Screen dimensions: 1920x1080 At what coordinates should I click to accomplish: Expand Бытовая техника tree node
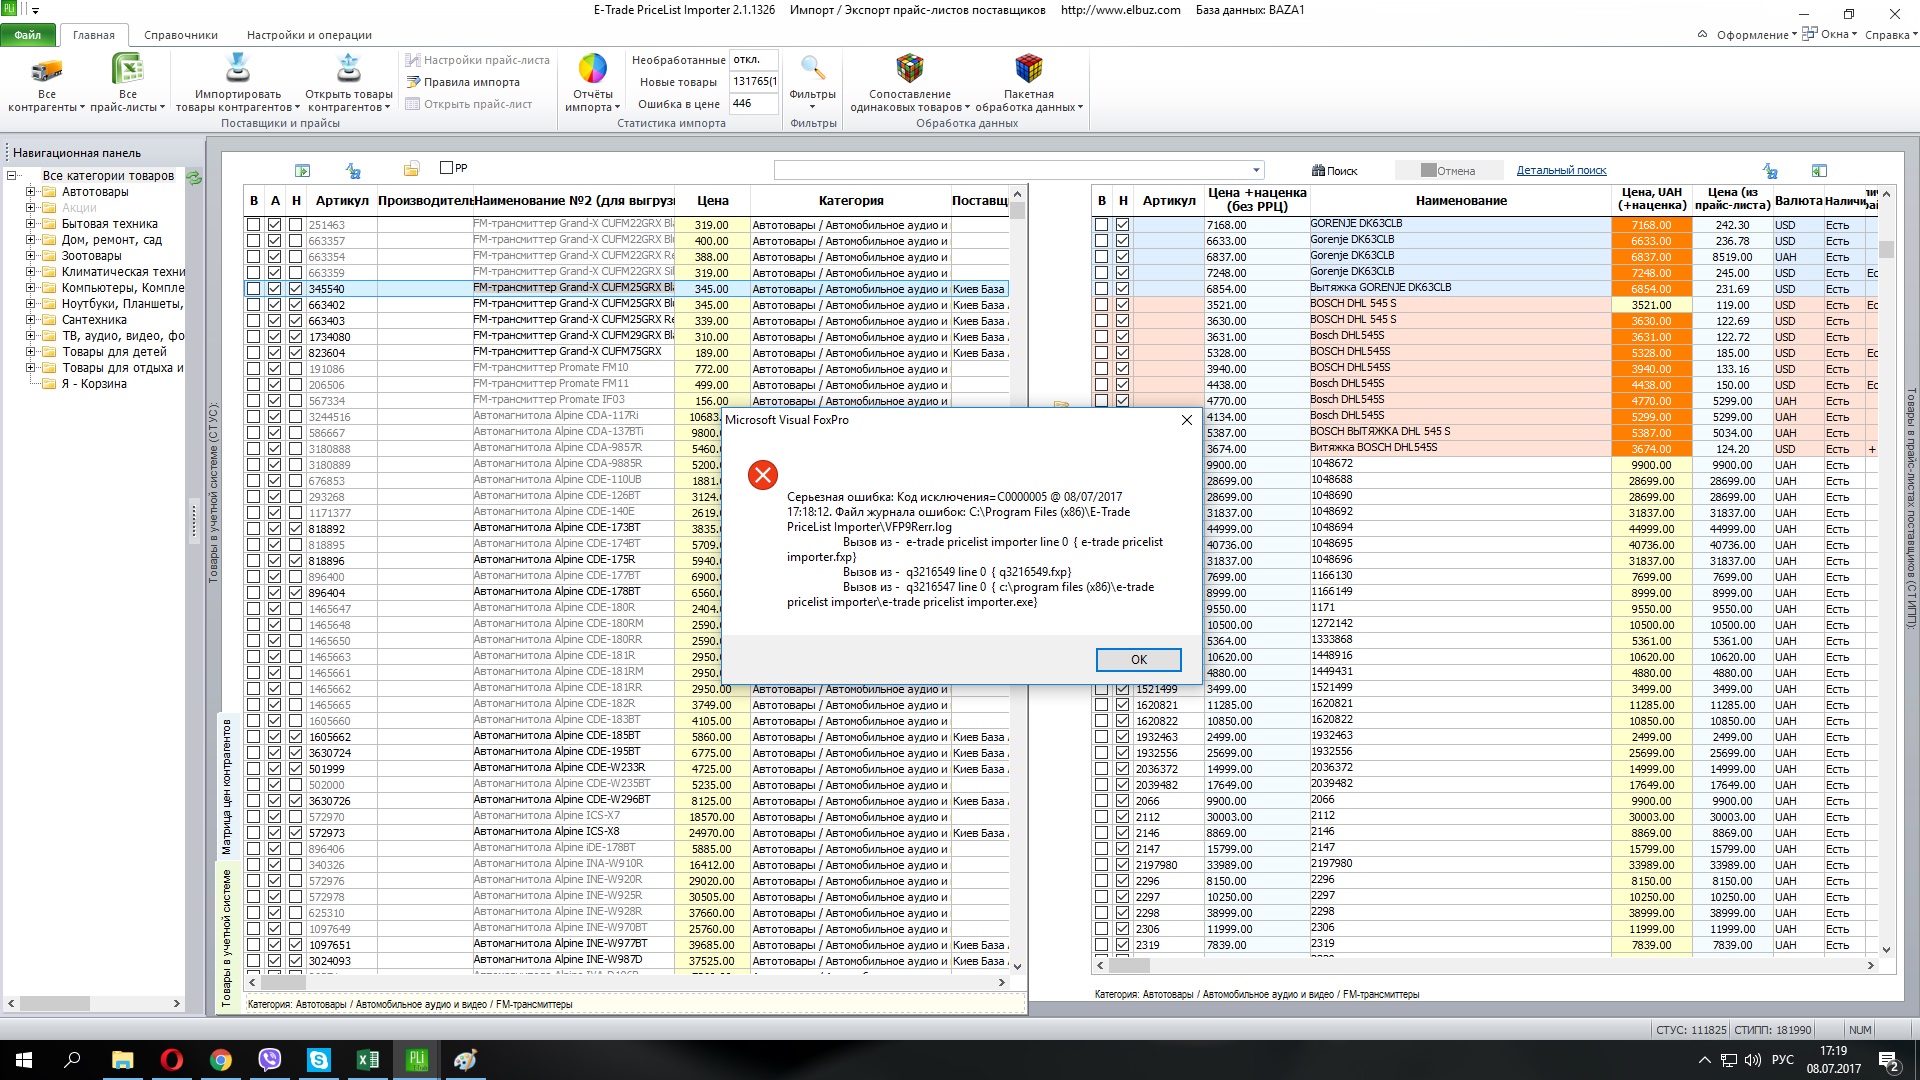tap(31, 224)
